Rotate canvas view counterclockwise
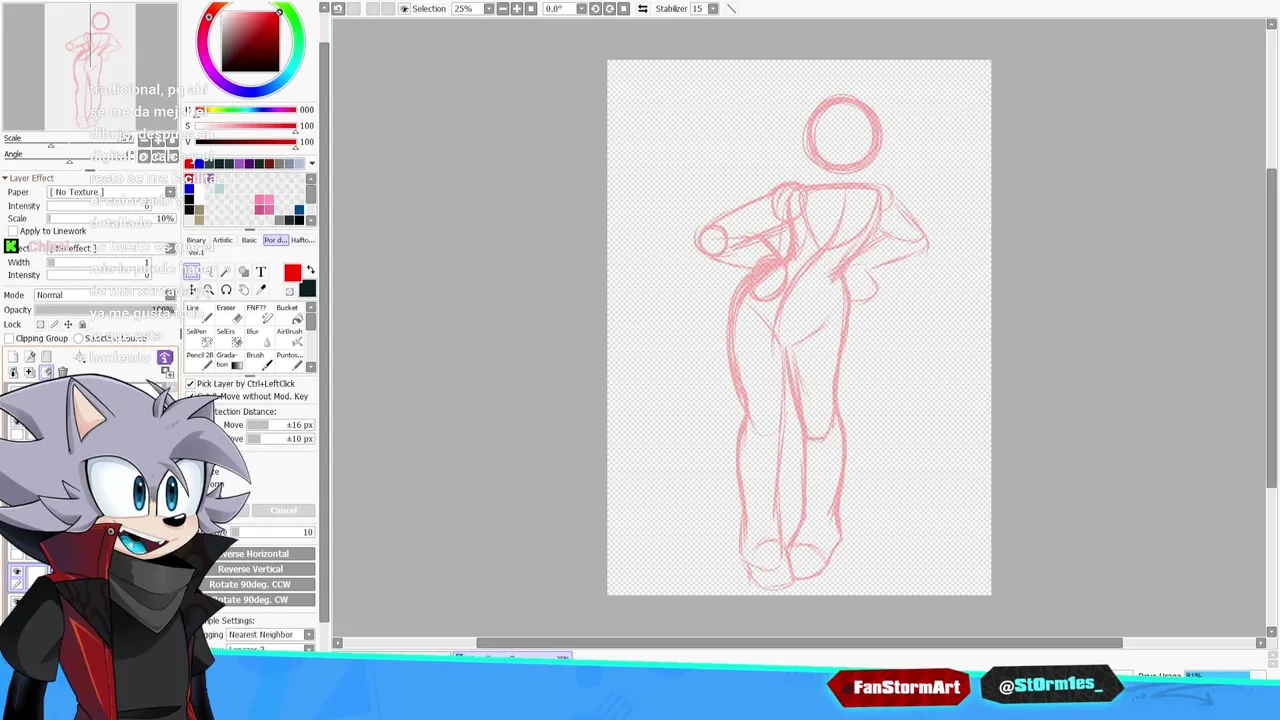 pos(595,8)
